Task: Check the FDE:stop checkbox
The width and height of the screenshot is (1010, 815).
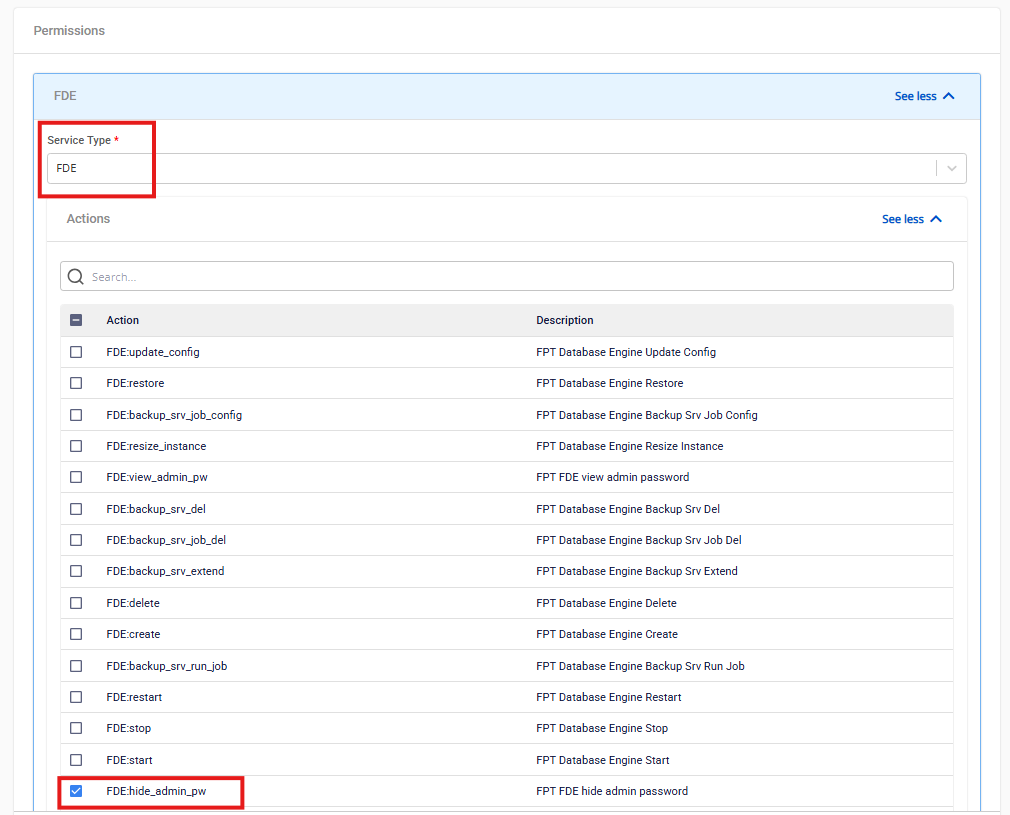Action: point(76,728)
